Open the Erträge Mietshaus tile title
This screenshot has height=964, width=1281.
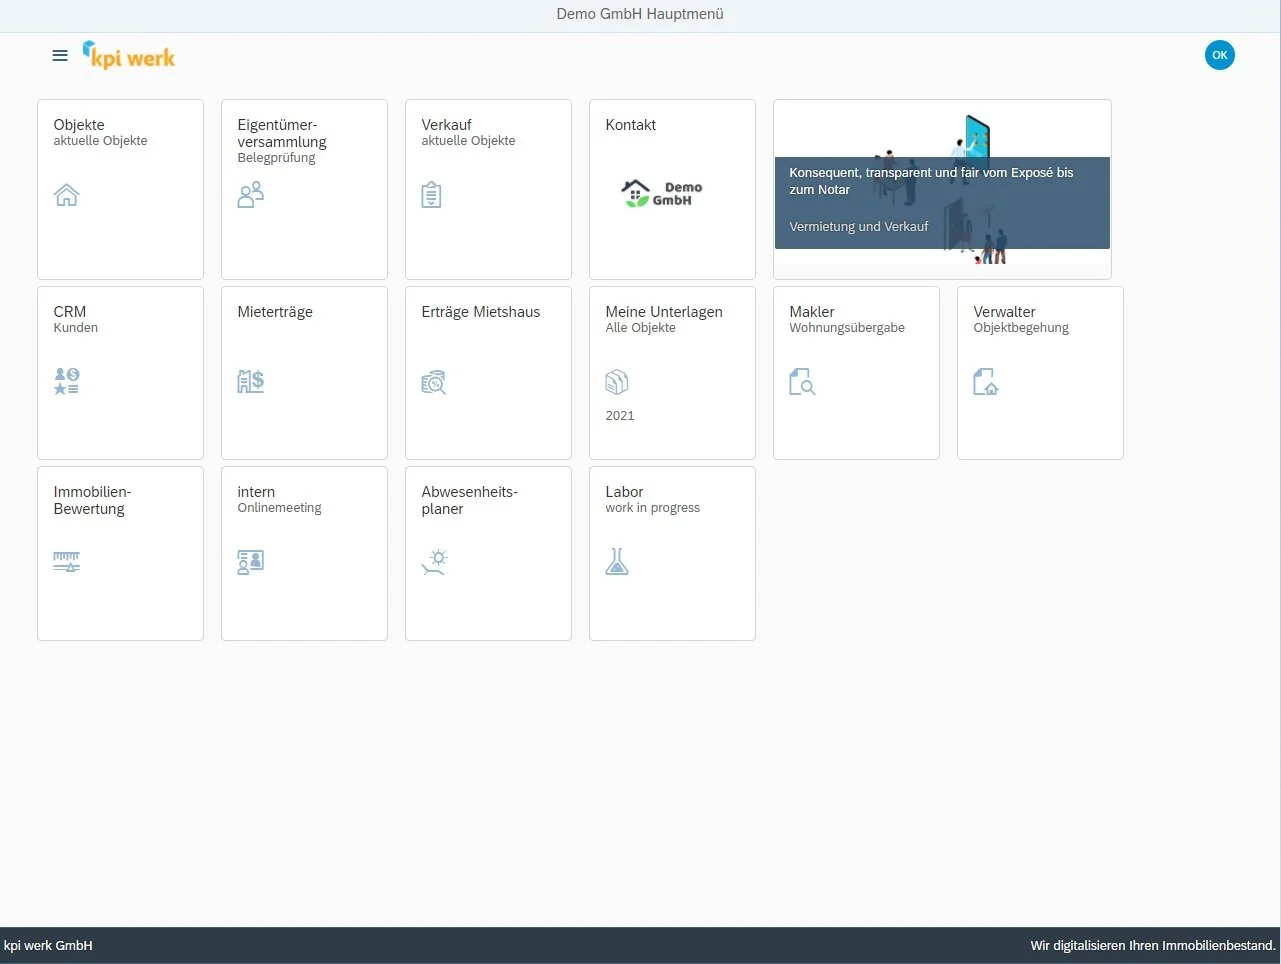[x=481, y=312]
